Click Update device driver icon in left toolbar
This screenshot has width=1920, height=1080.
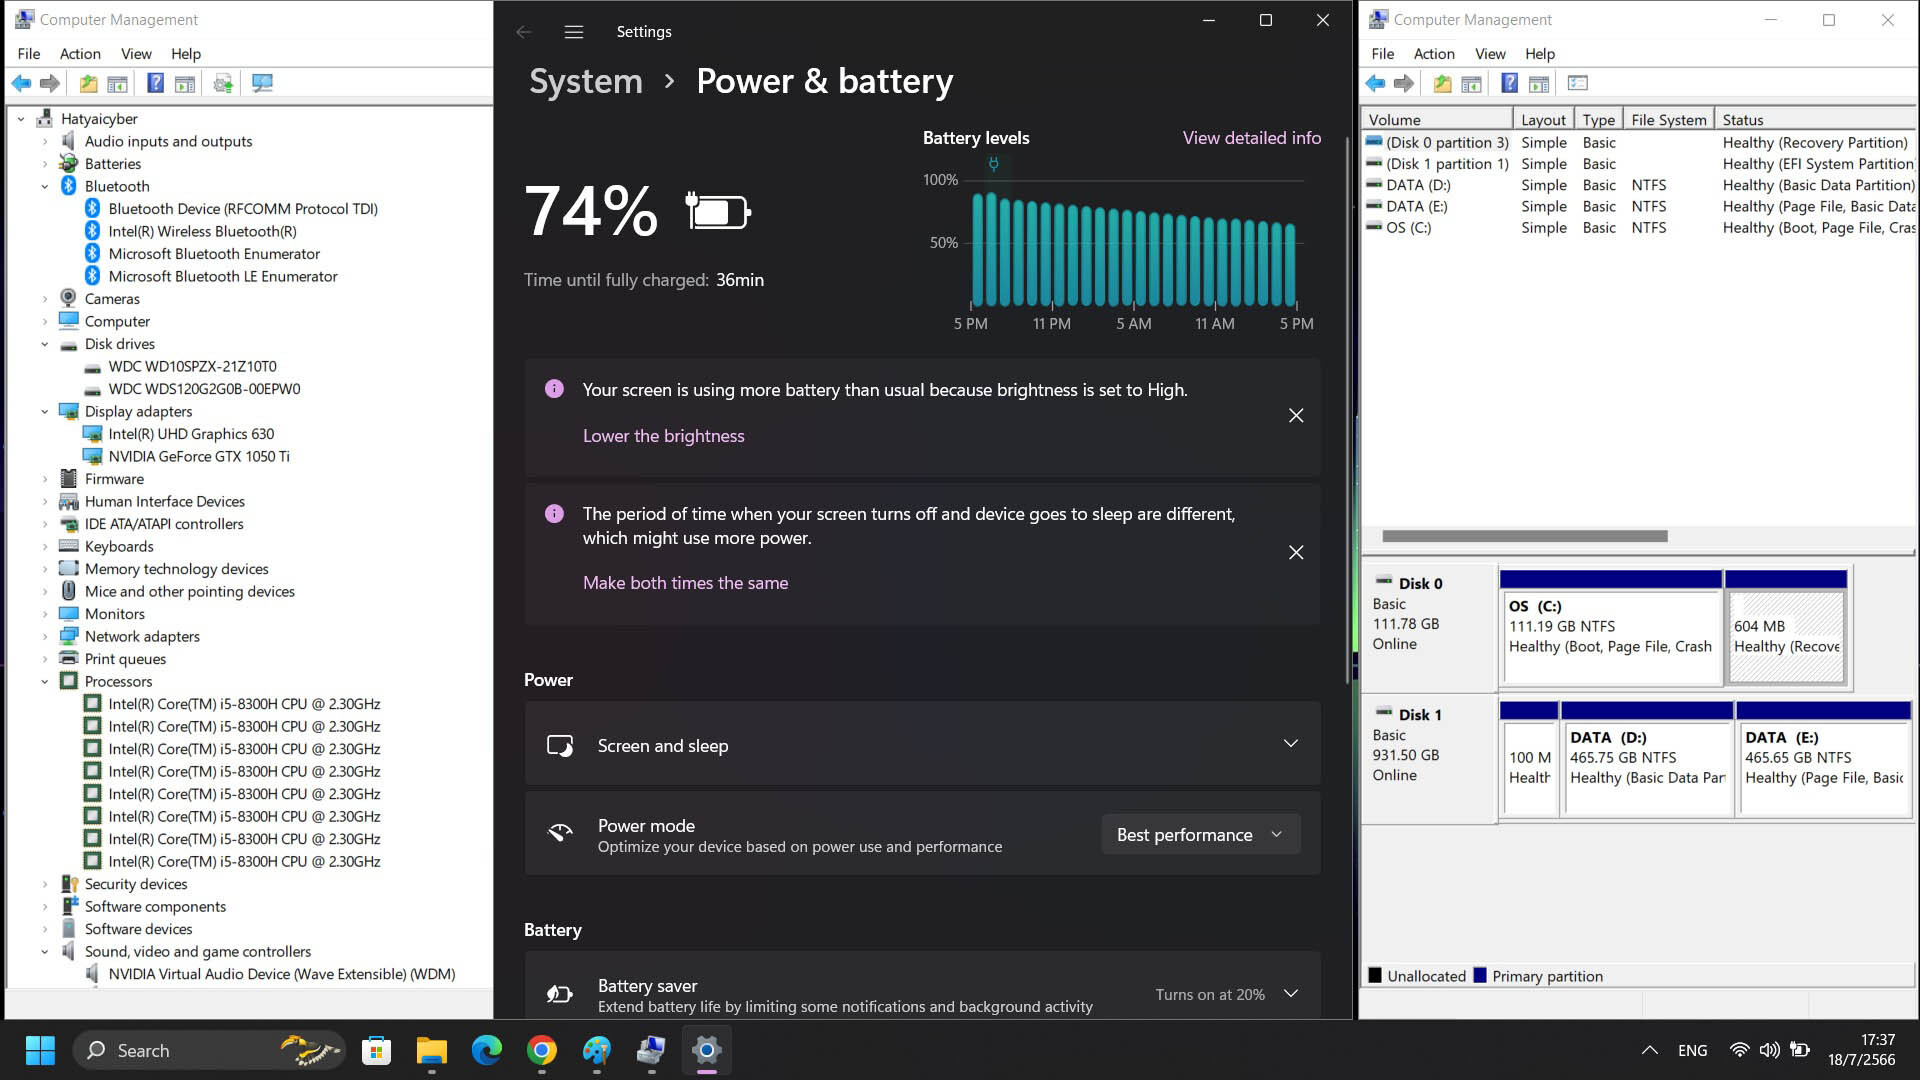(x=223, y=84)
